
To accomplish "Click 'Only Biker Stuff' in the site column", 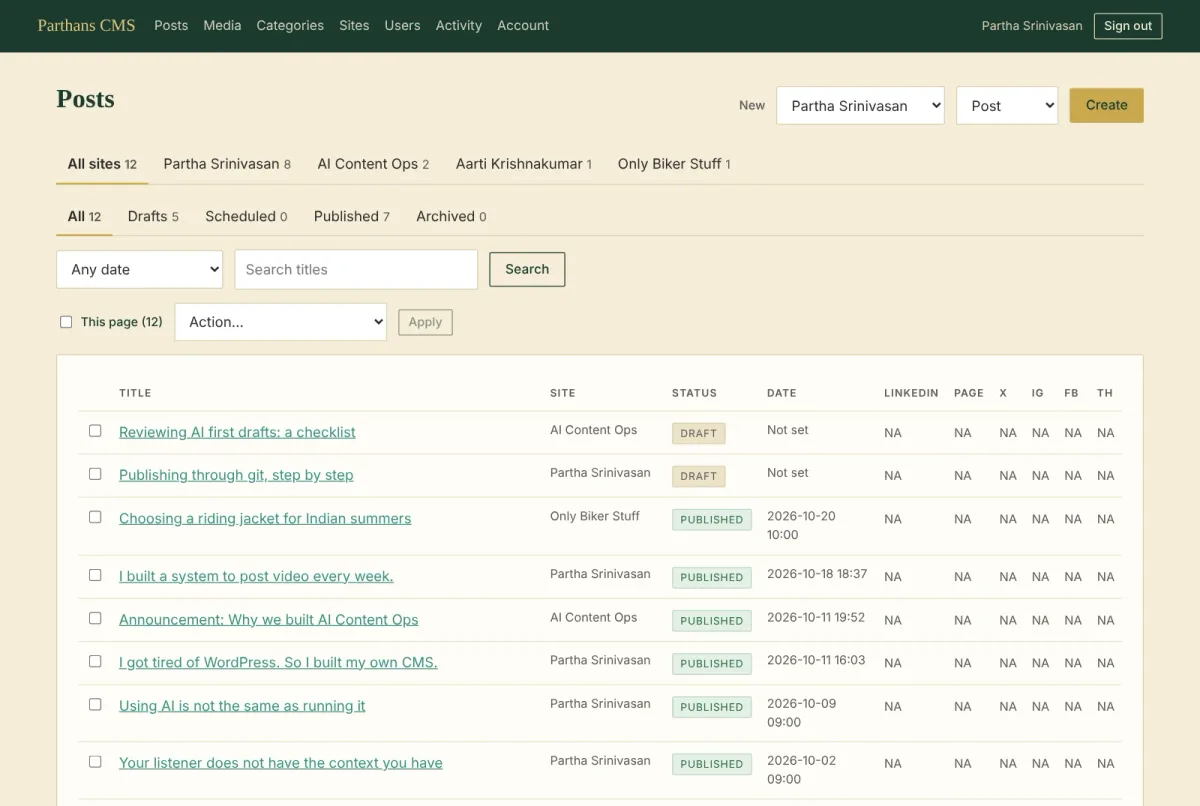I will [595, 516].
